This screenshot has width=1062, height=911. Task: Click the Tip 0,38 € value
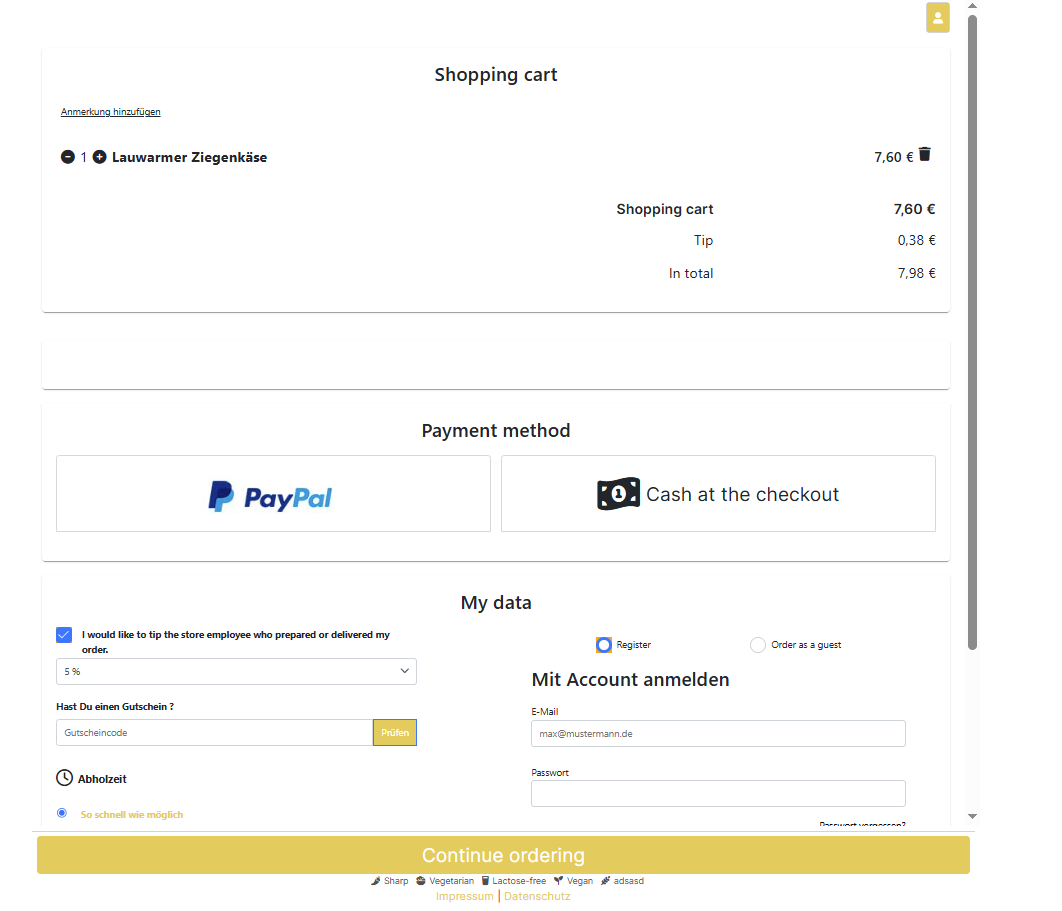pyautogui.click(x=916, y=240)
